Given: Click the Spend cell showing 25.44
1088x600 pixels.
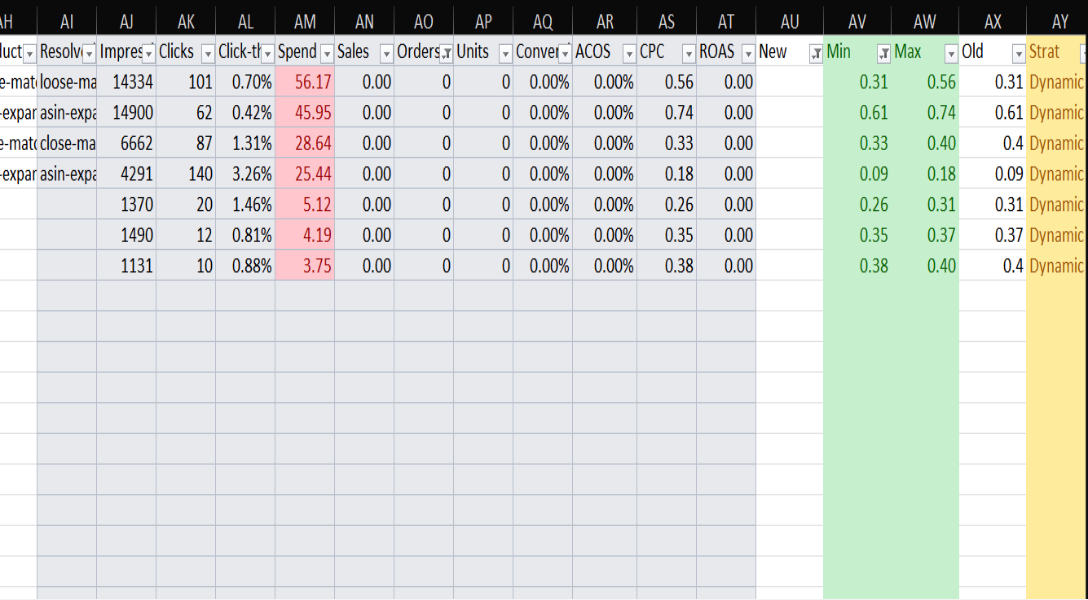Looking at the screenshot, I should tap(305, 173).
